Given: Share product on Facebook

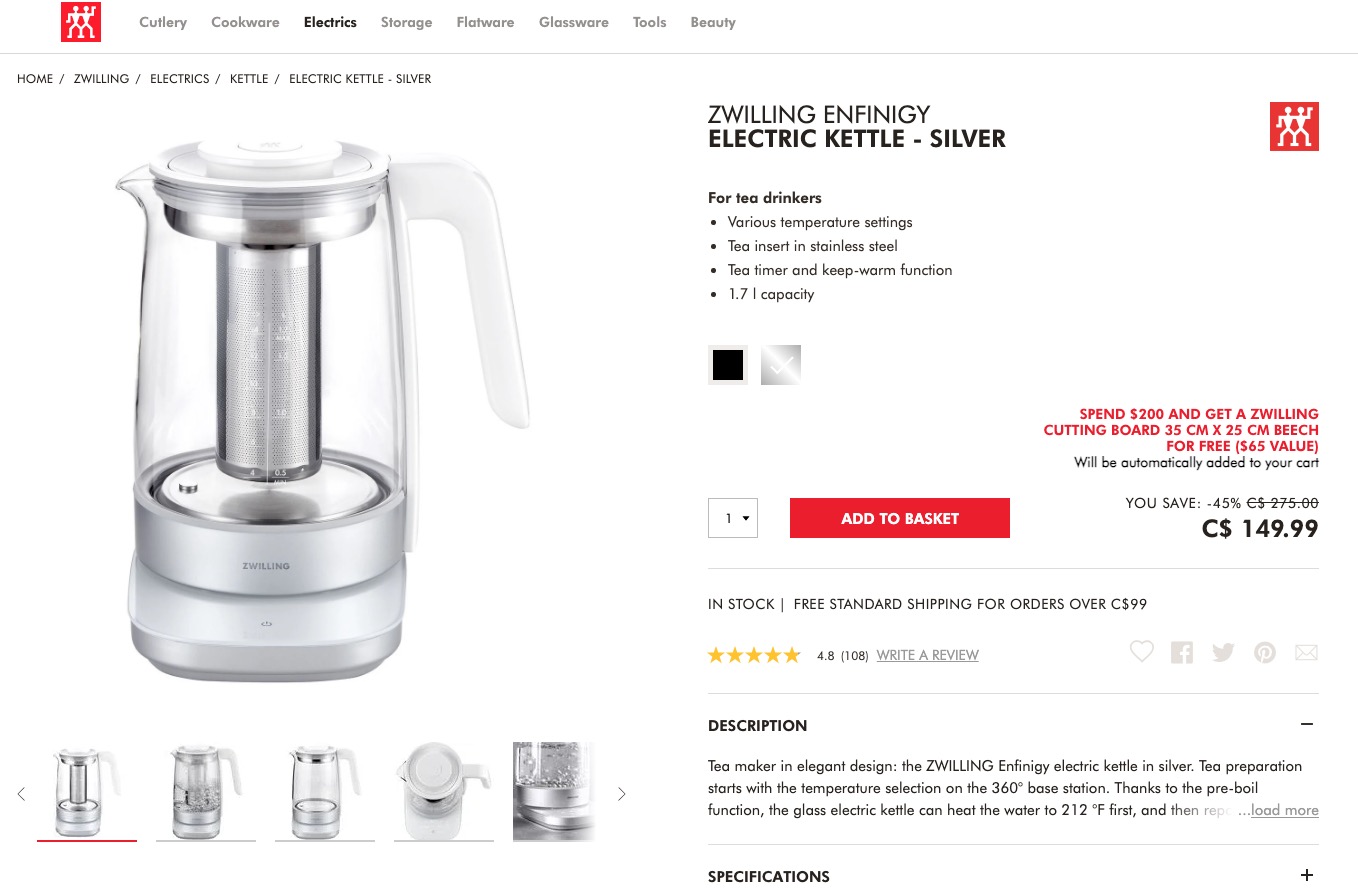Looking at the screenshot, I should point(1182,653).
